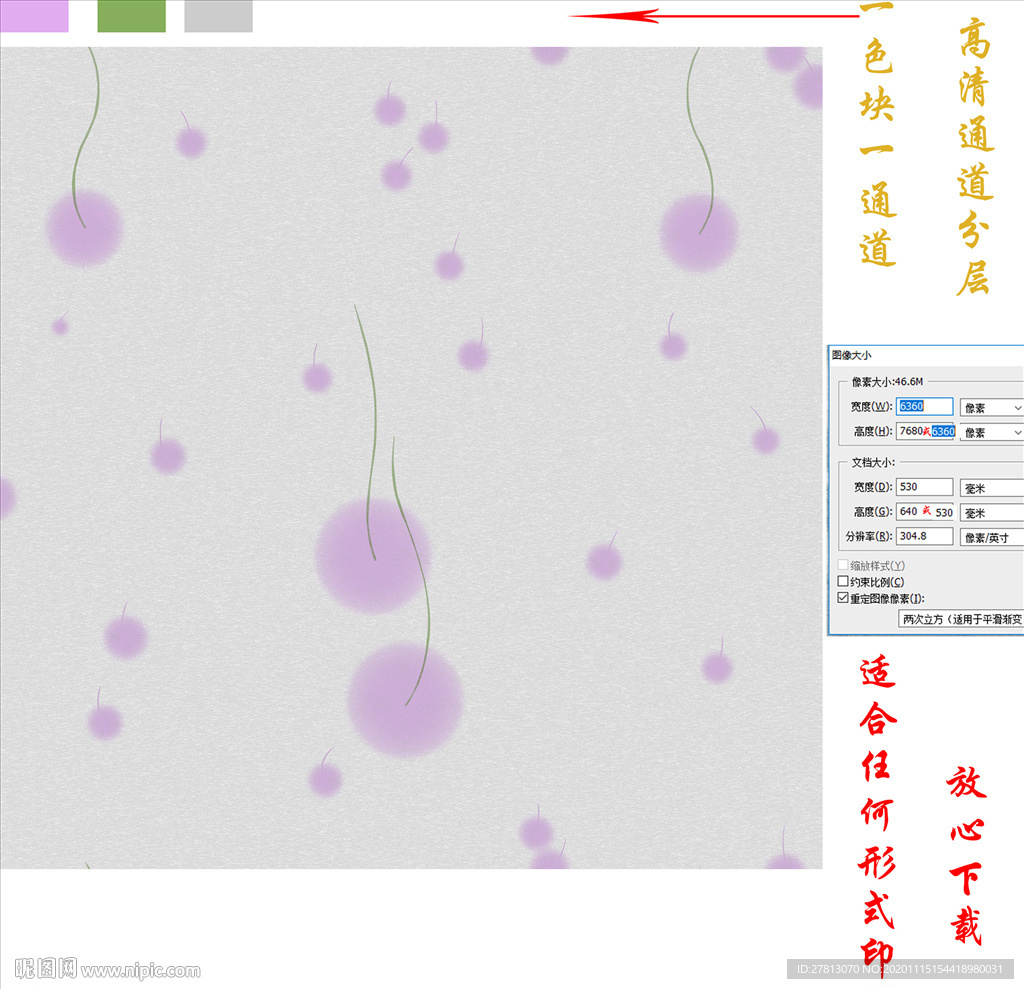The width and height of the screenshot is (1024, 989).
Task: Click the 分辨率(R) field showing 304.8
Action: [x=924, y=536]
